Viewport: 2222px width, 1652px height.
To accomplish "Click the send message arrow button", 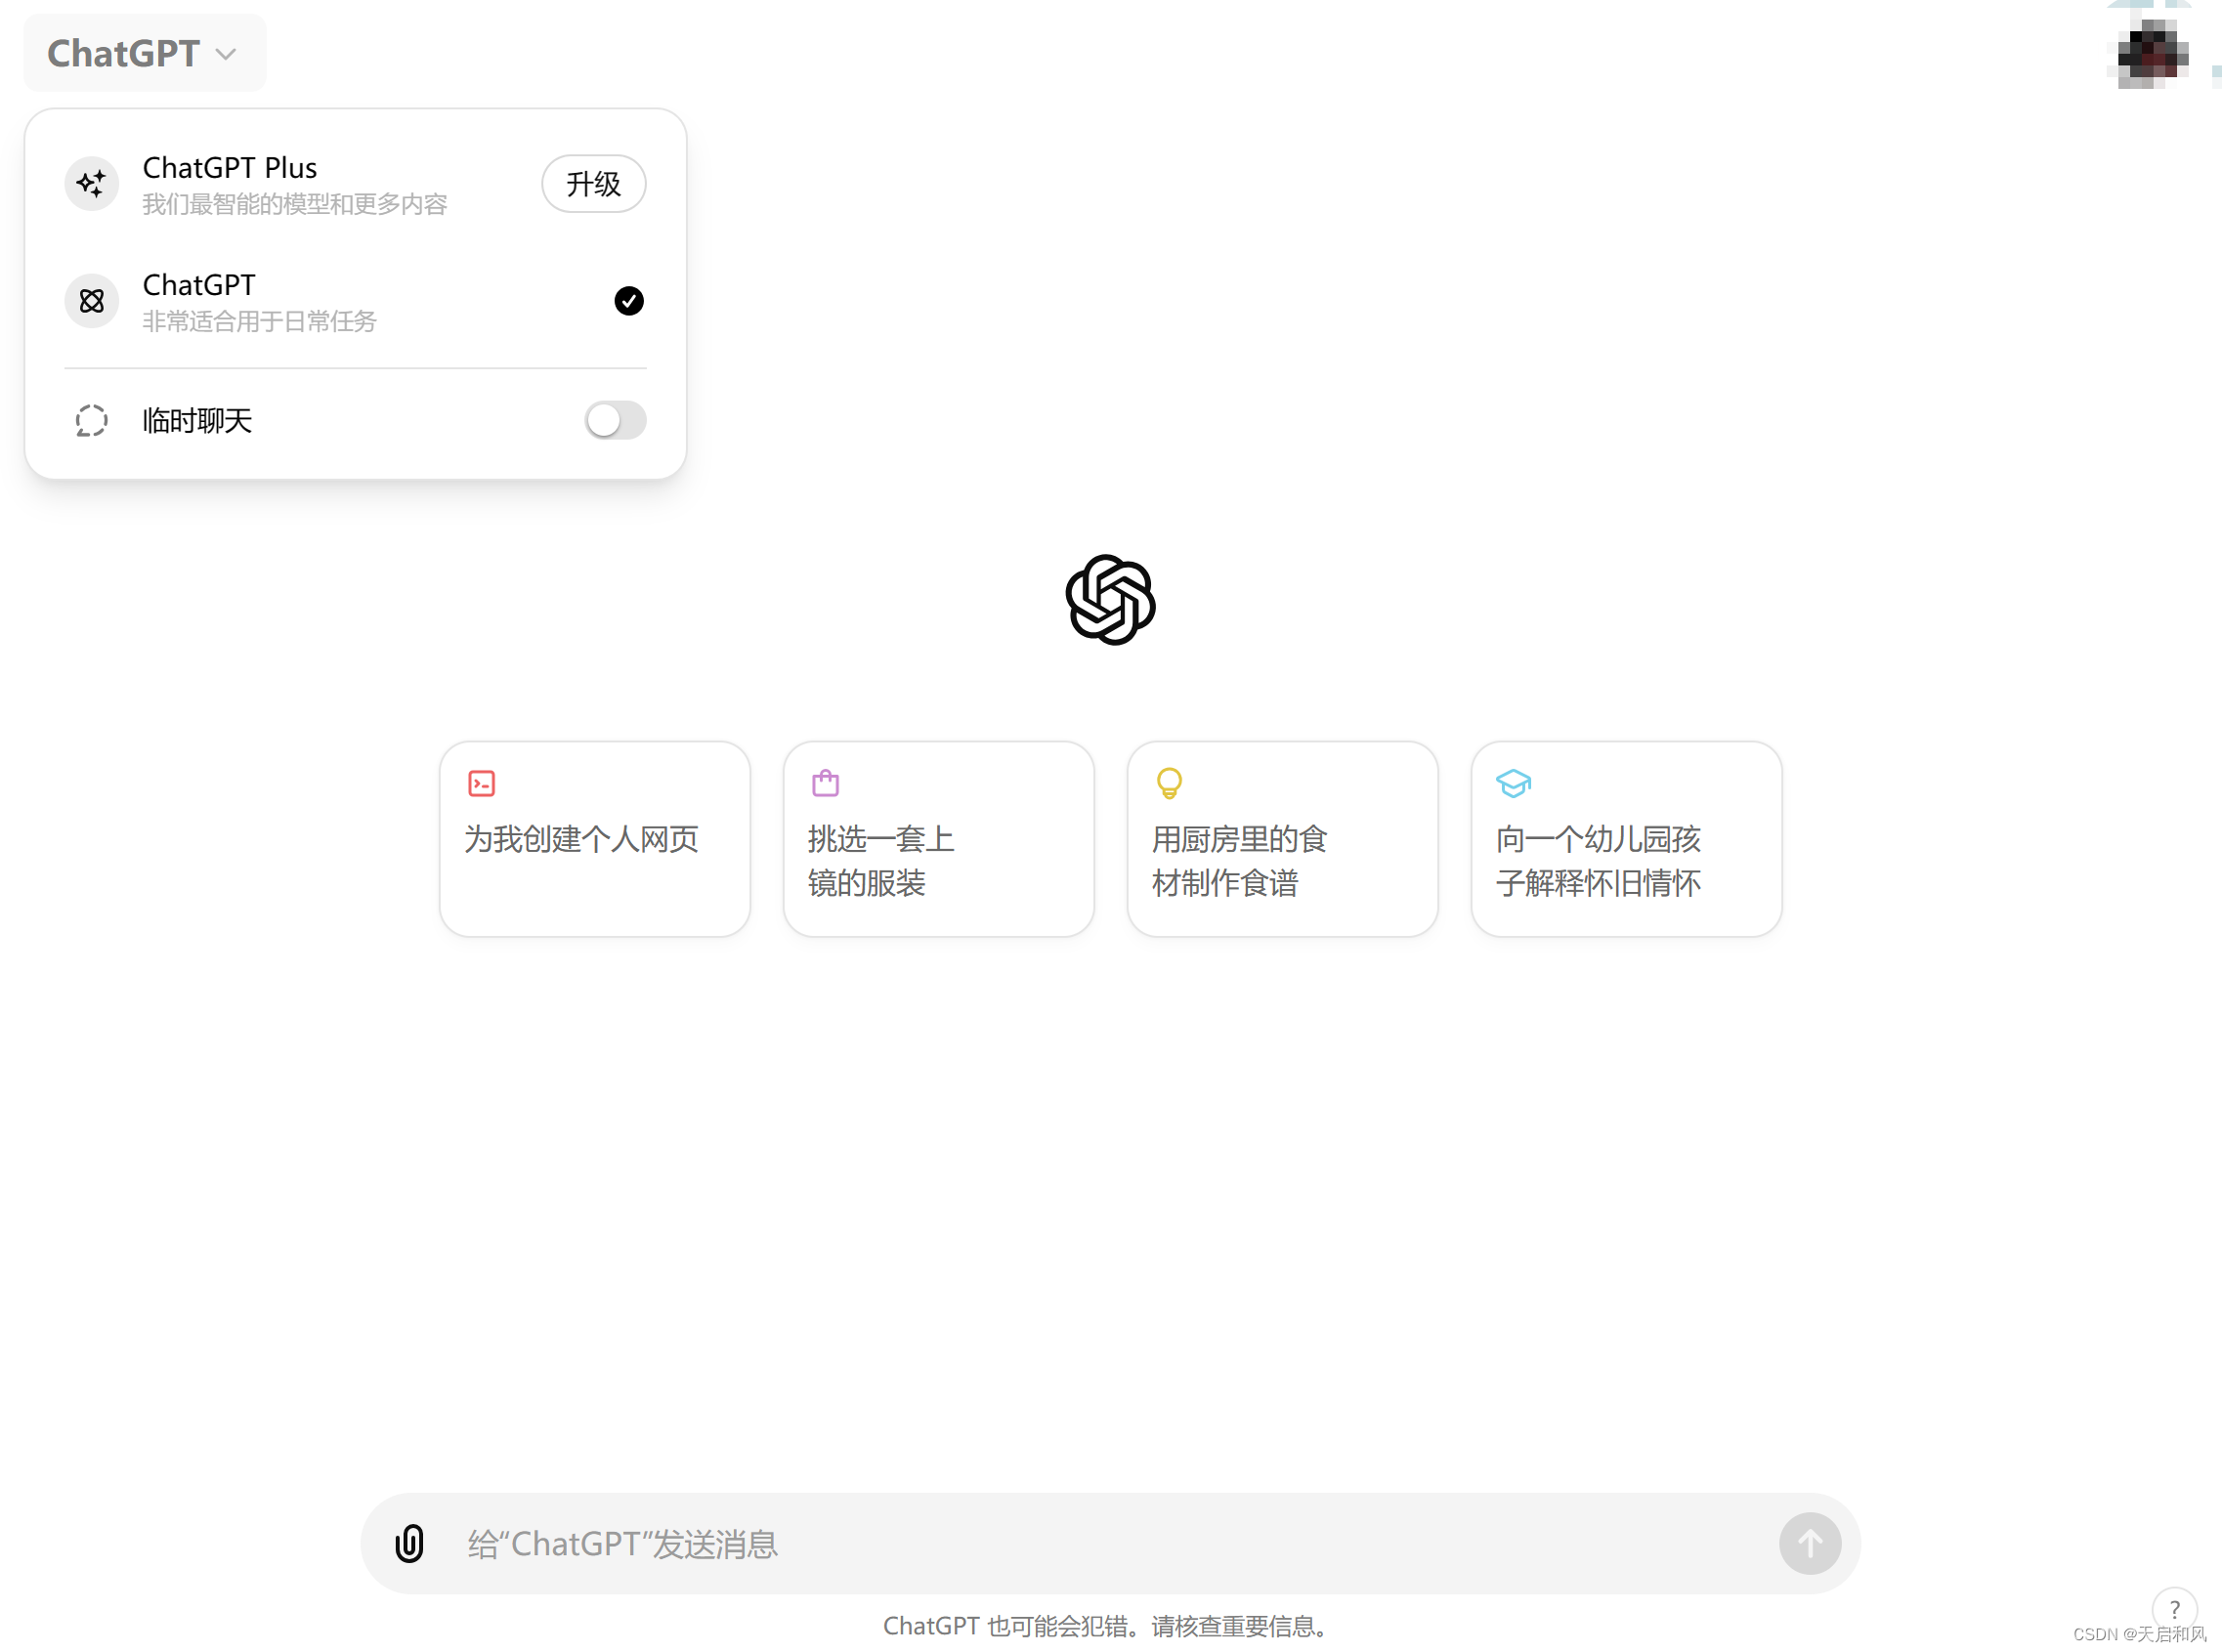I will click(1808, 1543).
